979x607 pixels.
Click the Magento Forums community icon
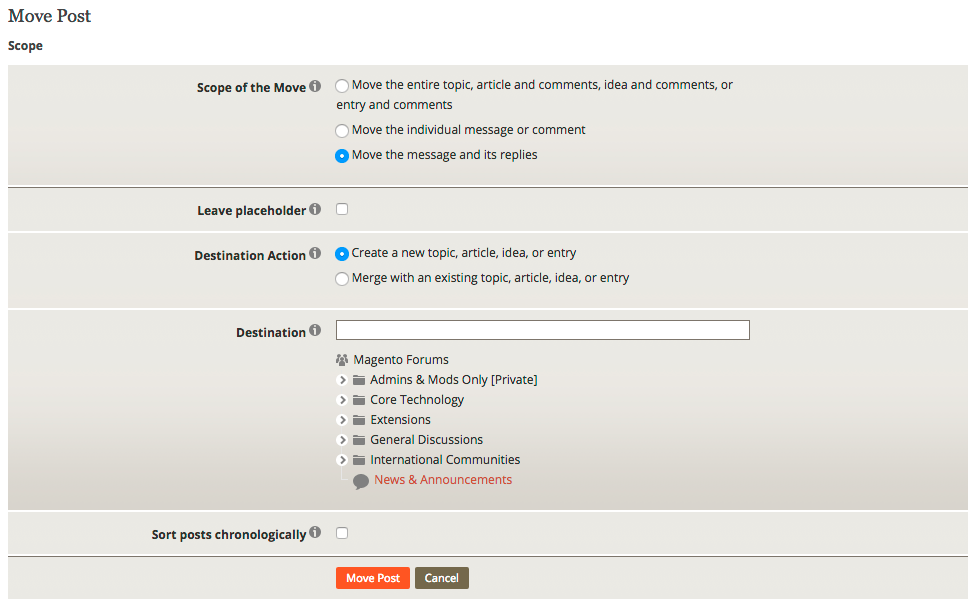pos(342,360)
